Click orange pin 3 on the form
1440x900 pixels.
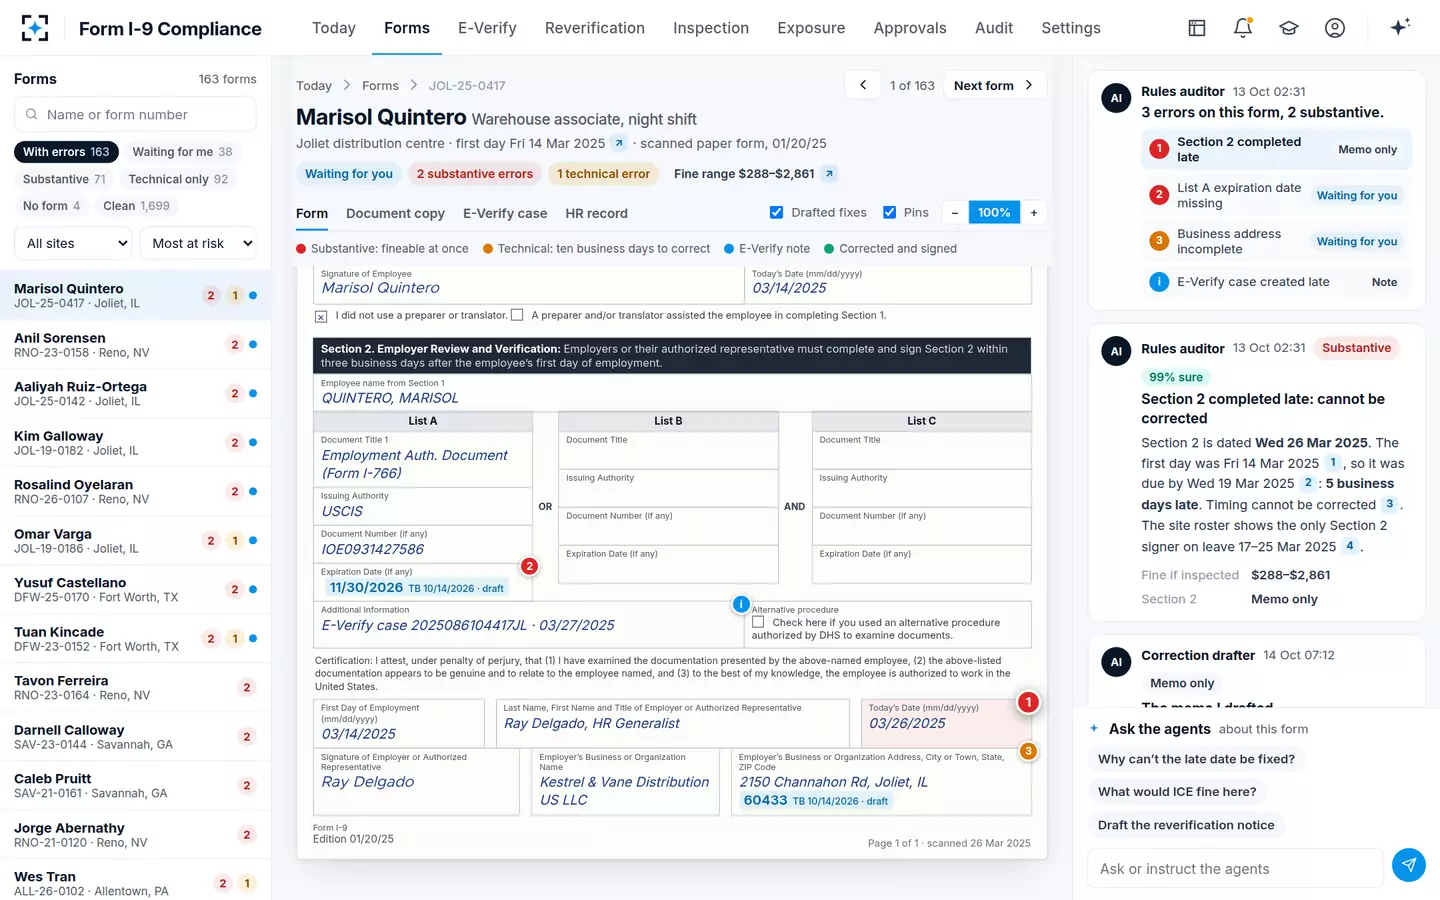pyautogui.click(x=1028, y=751)
